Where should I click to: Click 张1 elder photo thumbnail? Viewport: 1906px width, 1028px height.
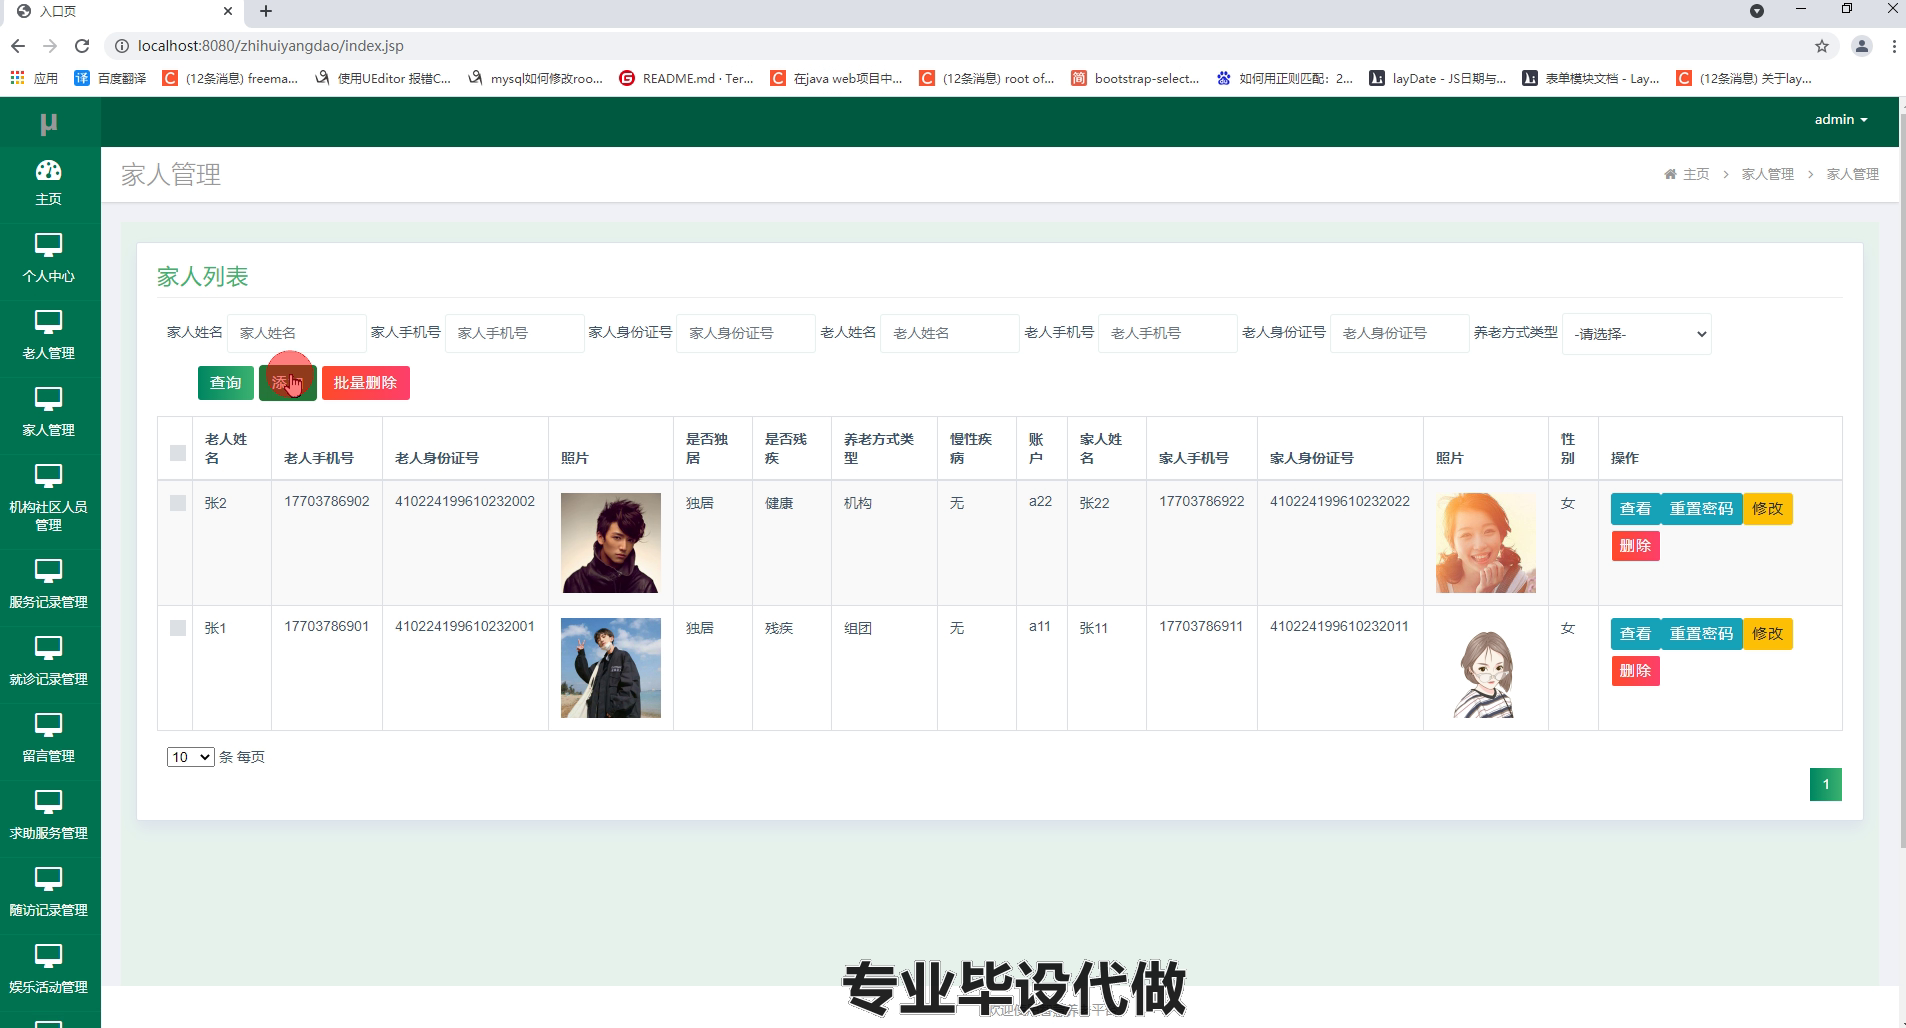[611, 668]
